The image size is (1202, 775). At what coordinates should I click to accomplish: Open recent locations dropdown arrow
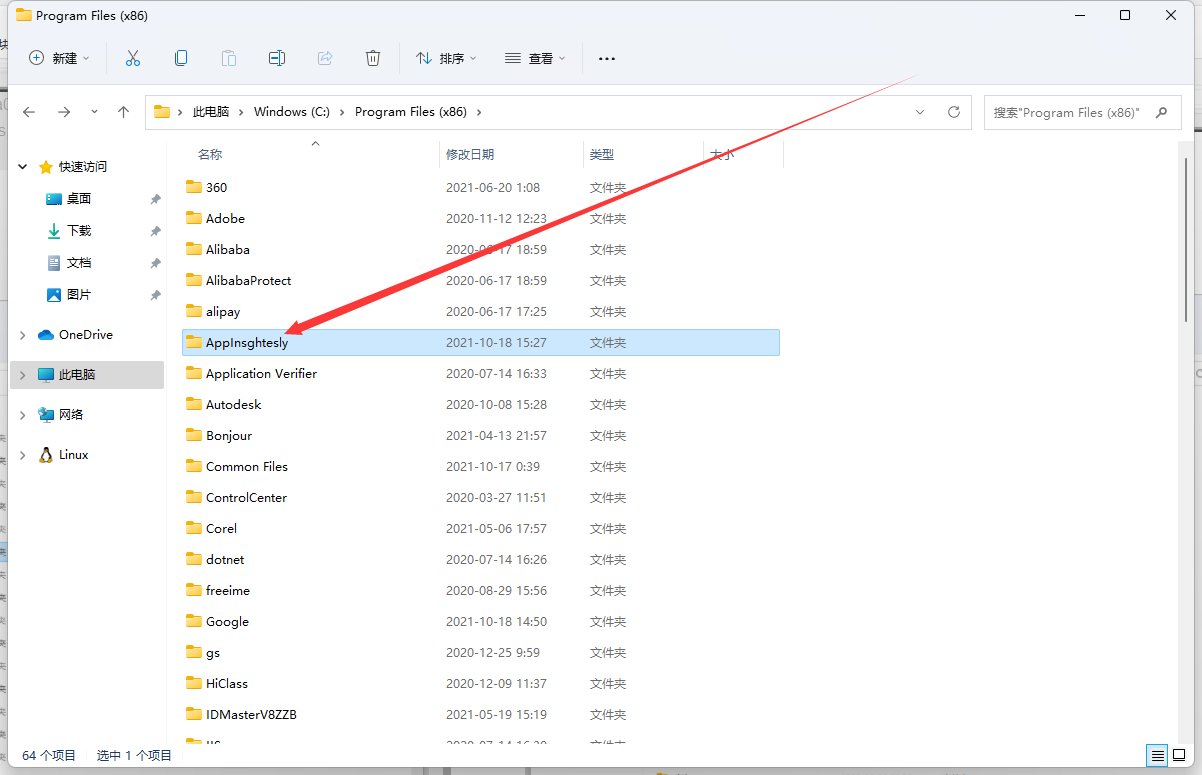click(x=94, y=112)
